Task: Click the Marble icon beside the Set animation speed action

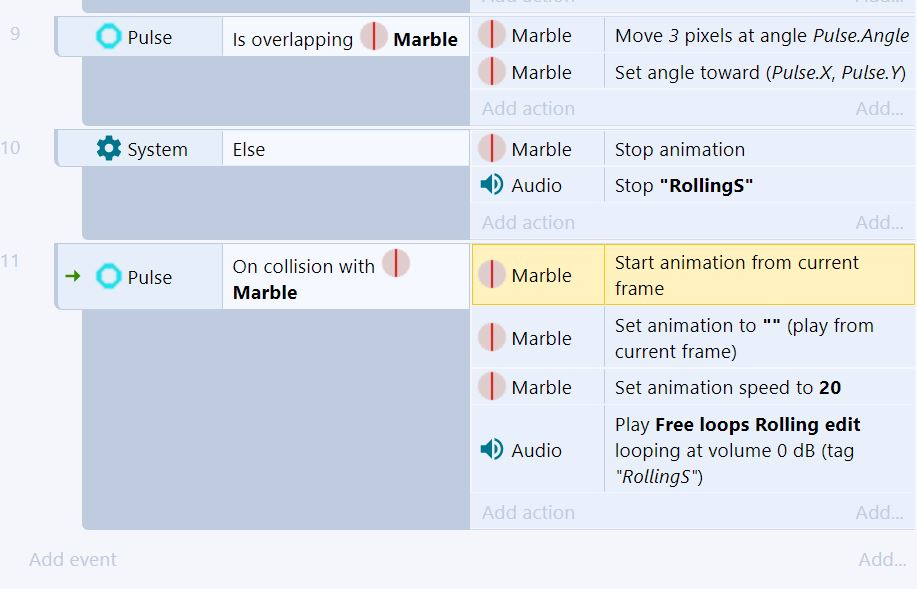Action: tap(491, 387)
